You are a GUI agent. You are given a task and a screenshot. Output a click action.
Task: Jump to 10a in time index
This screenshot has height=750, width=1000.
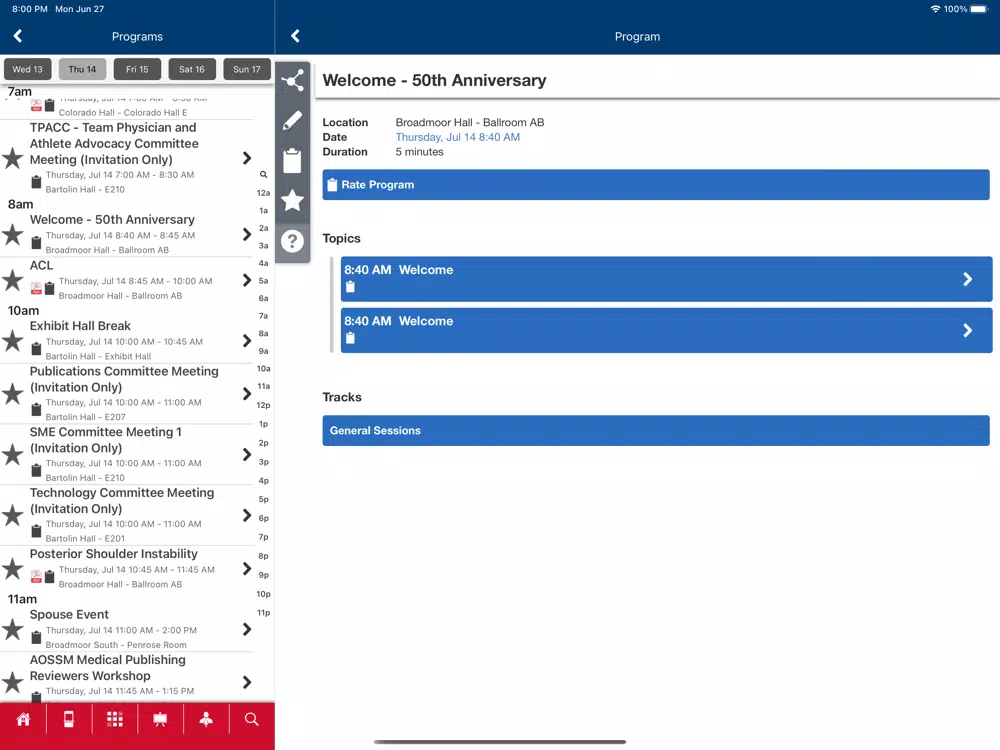(263, 369)
